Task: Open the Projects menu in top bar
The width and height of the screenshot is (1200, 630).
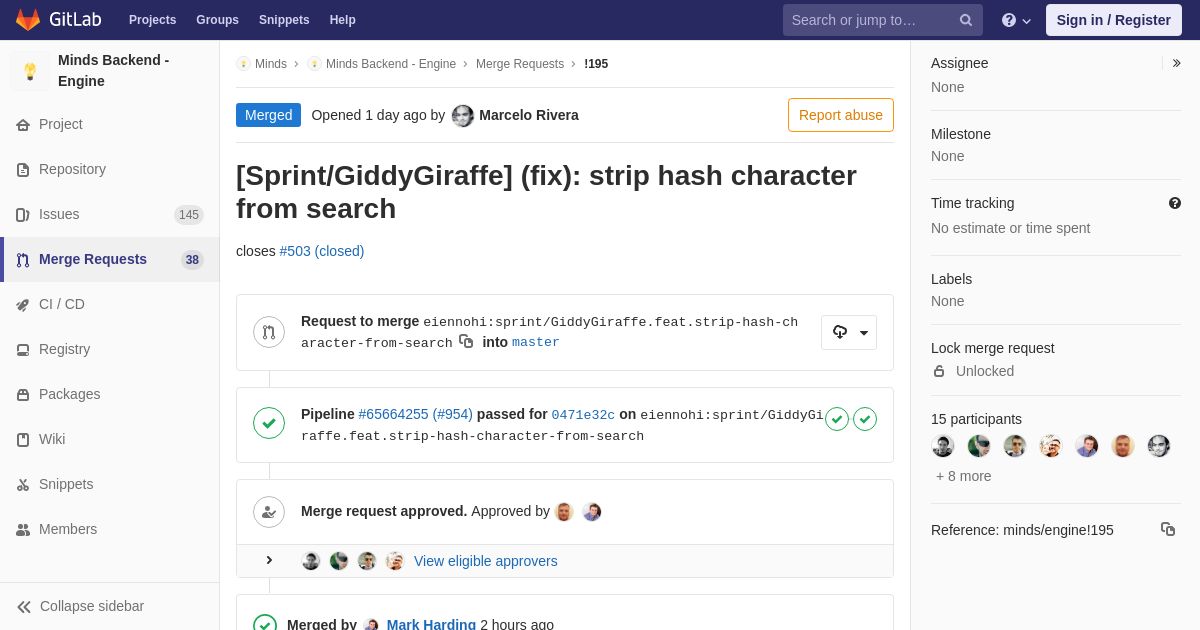Action: coord(152,20)
